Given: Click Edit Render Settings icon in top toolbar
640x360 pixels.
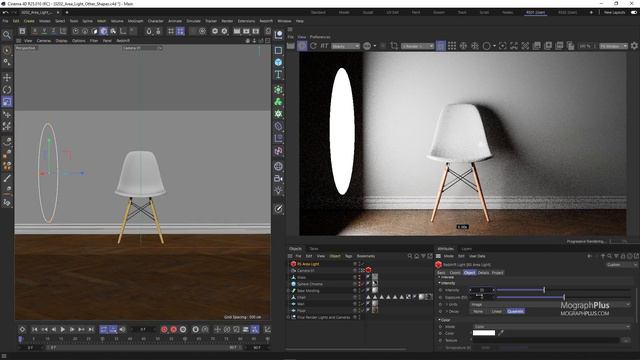Looking at the screenshot, I should click(x=256, y=31).
